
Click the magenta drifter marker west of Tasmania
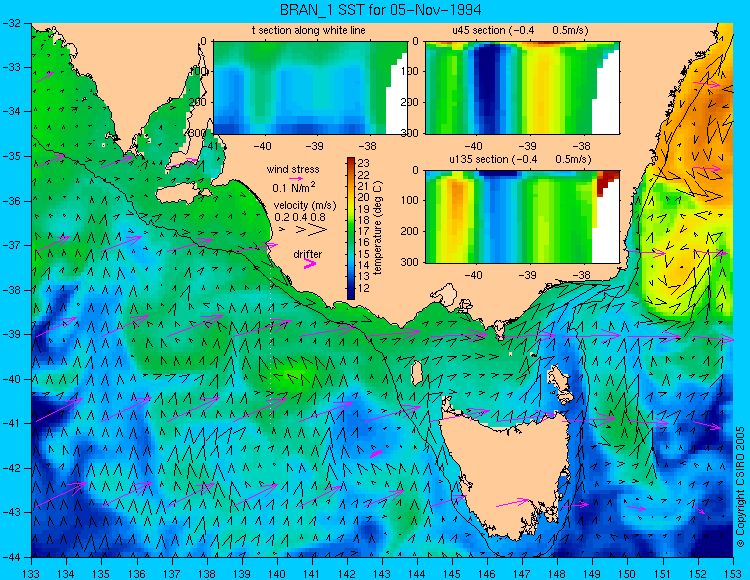376,453
